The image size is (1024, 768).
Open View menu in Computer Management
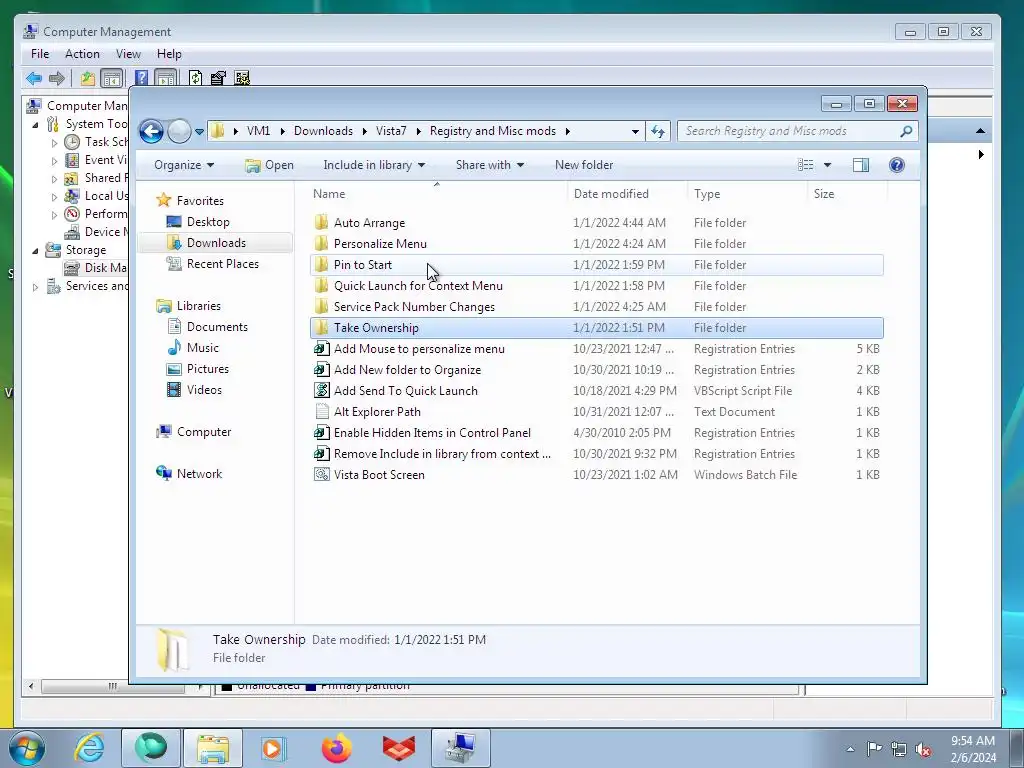coord(128,54)
